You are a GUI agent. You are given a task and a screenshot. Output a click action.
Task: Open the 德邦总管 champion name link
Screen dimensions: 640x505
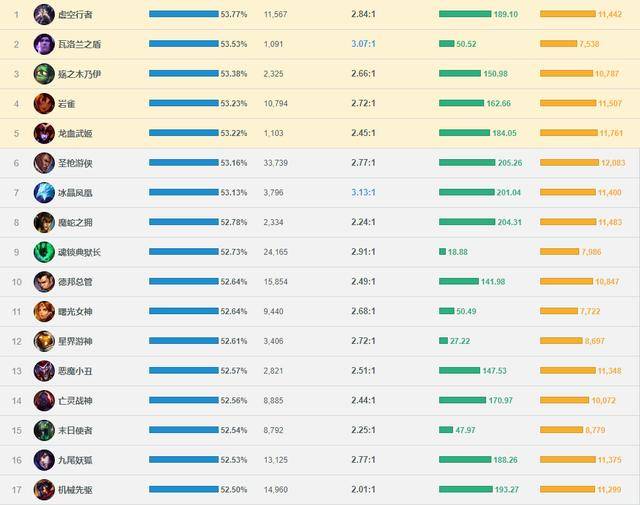click(76, 282)
